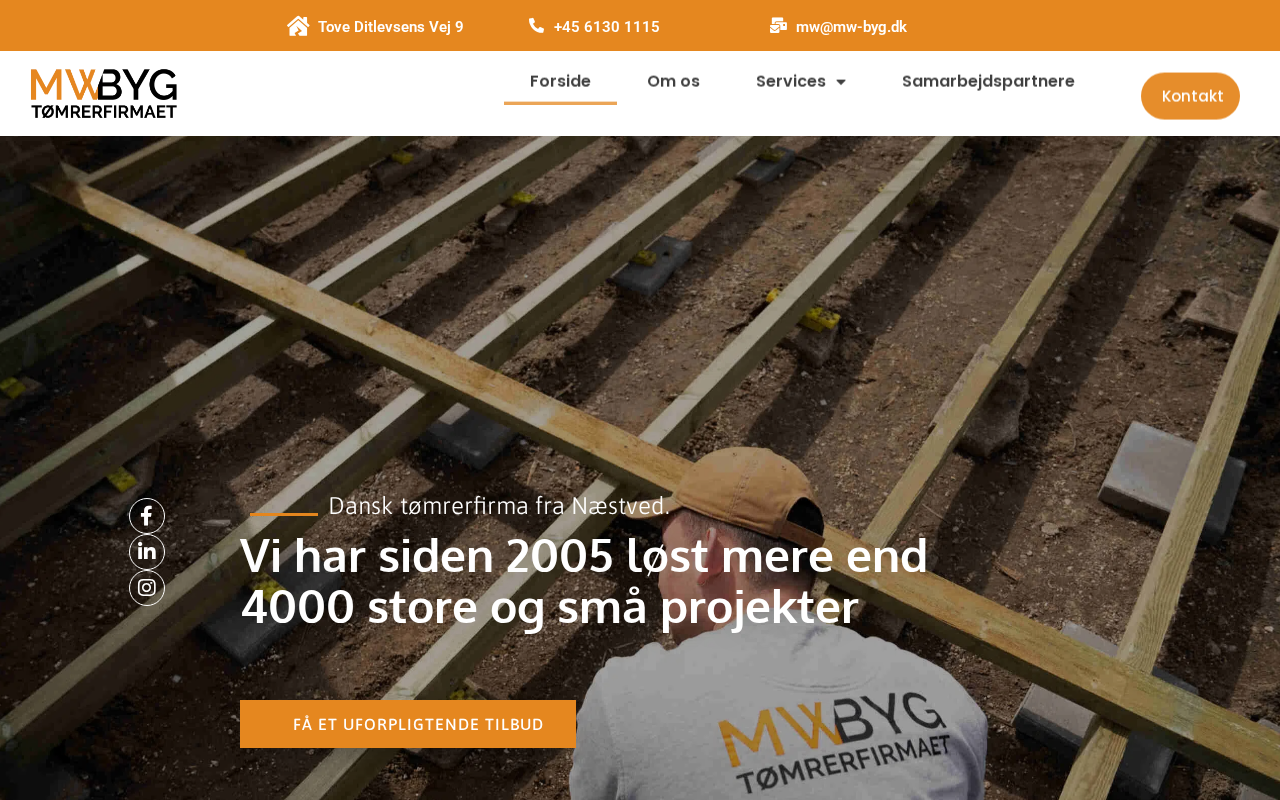
Task: Open the Tove Ditlevsens Vej 9 address
Action: click(390, 27)
